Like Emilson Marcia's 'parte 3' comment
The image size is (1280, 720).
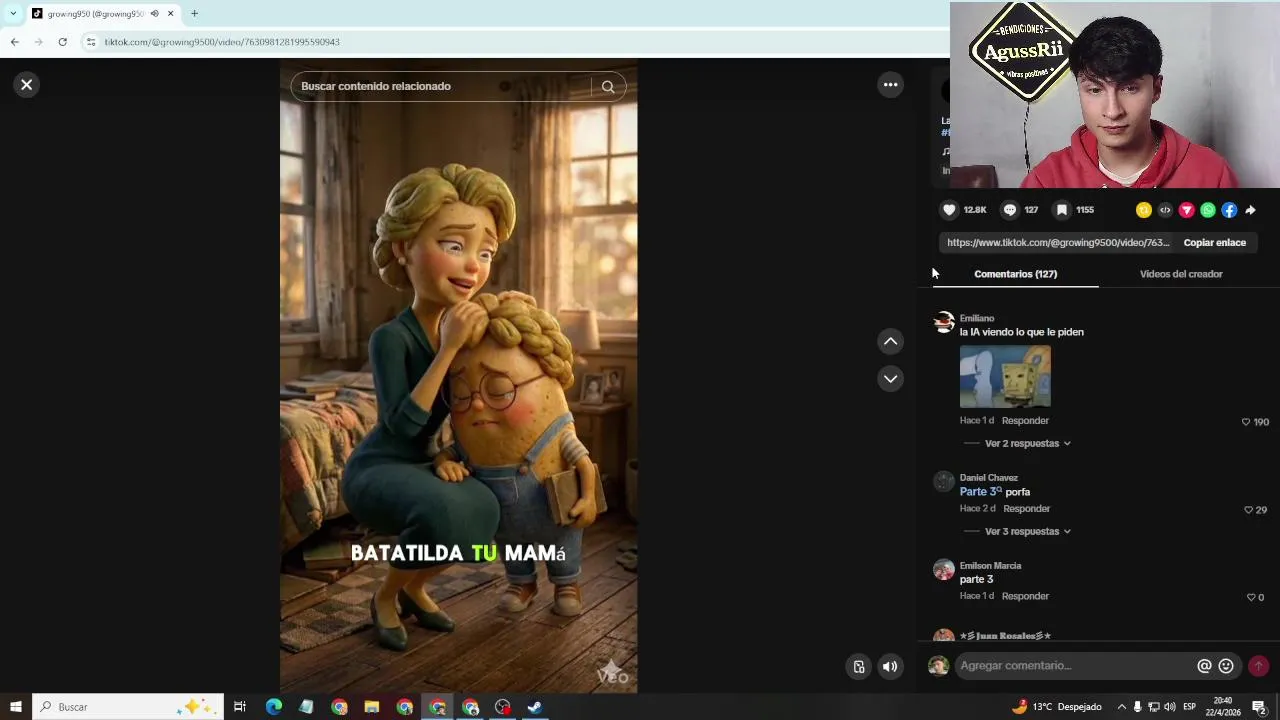tap(1250, 597)
